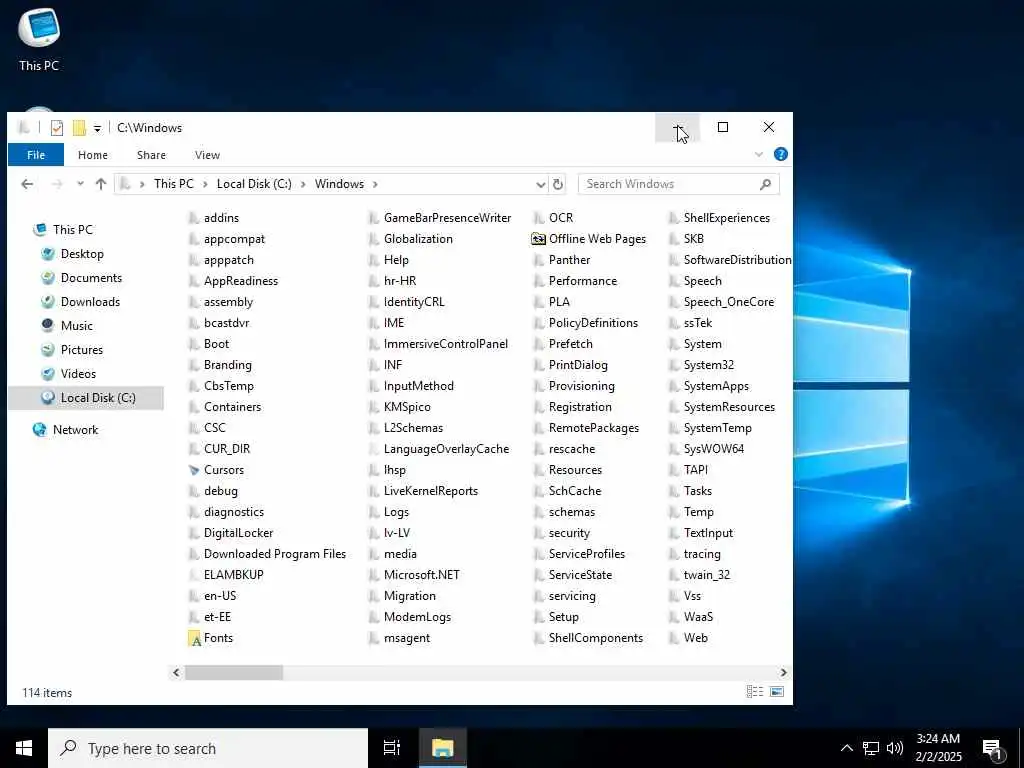Select the ShellComponents folder

coord(588,638)
